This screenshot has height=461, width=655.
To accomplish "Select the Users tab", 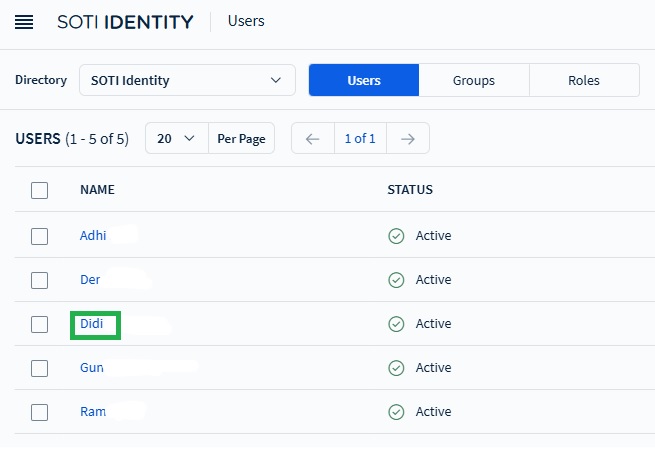I will (x=363, y=80).
